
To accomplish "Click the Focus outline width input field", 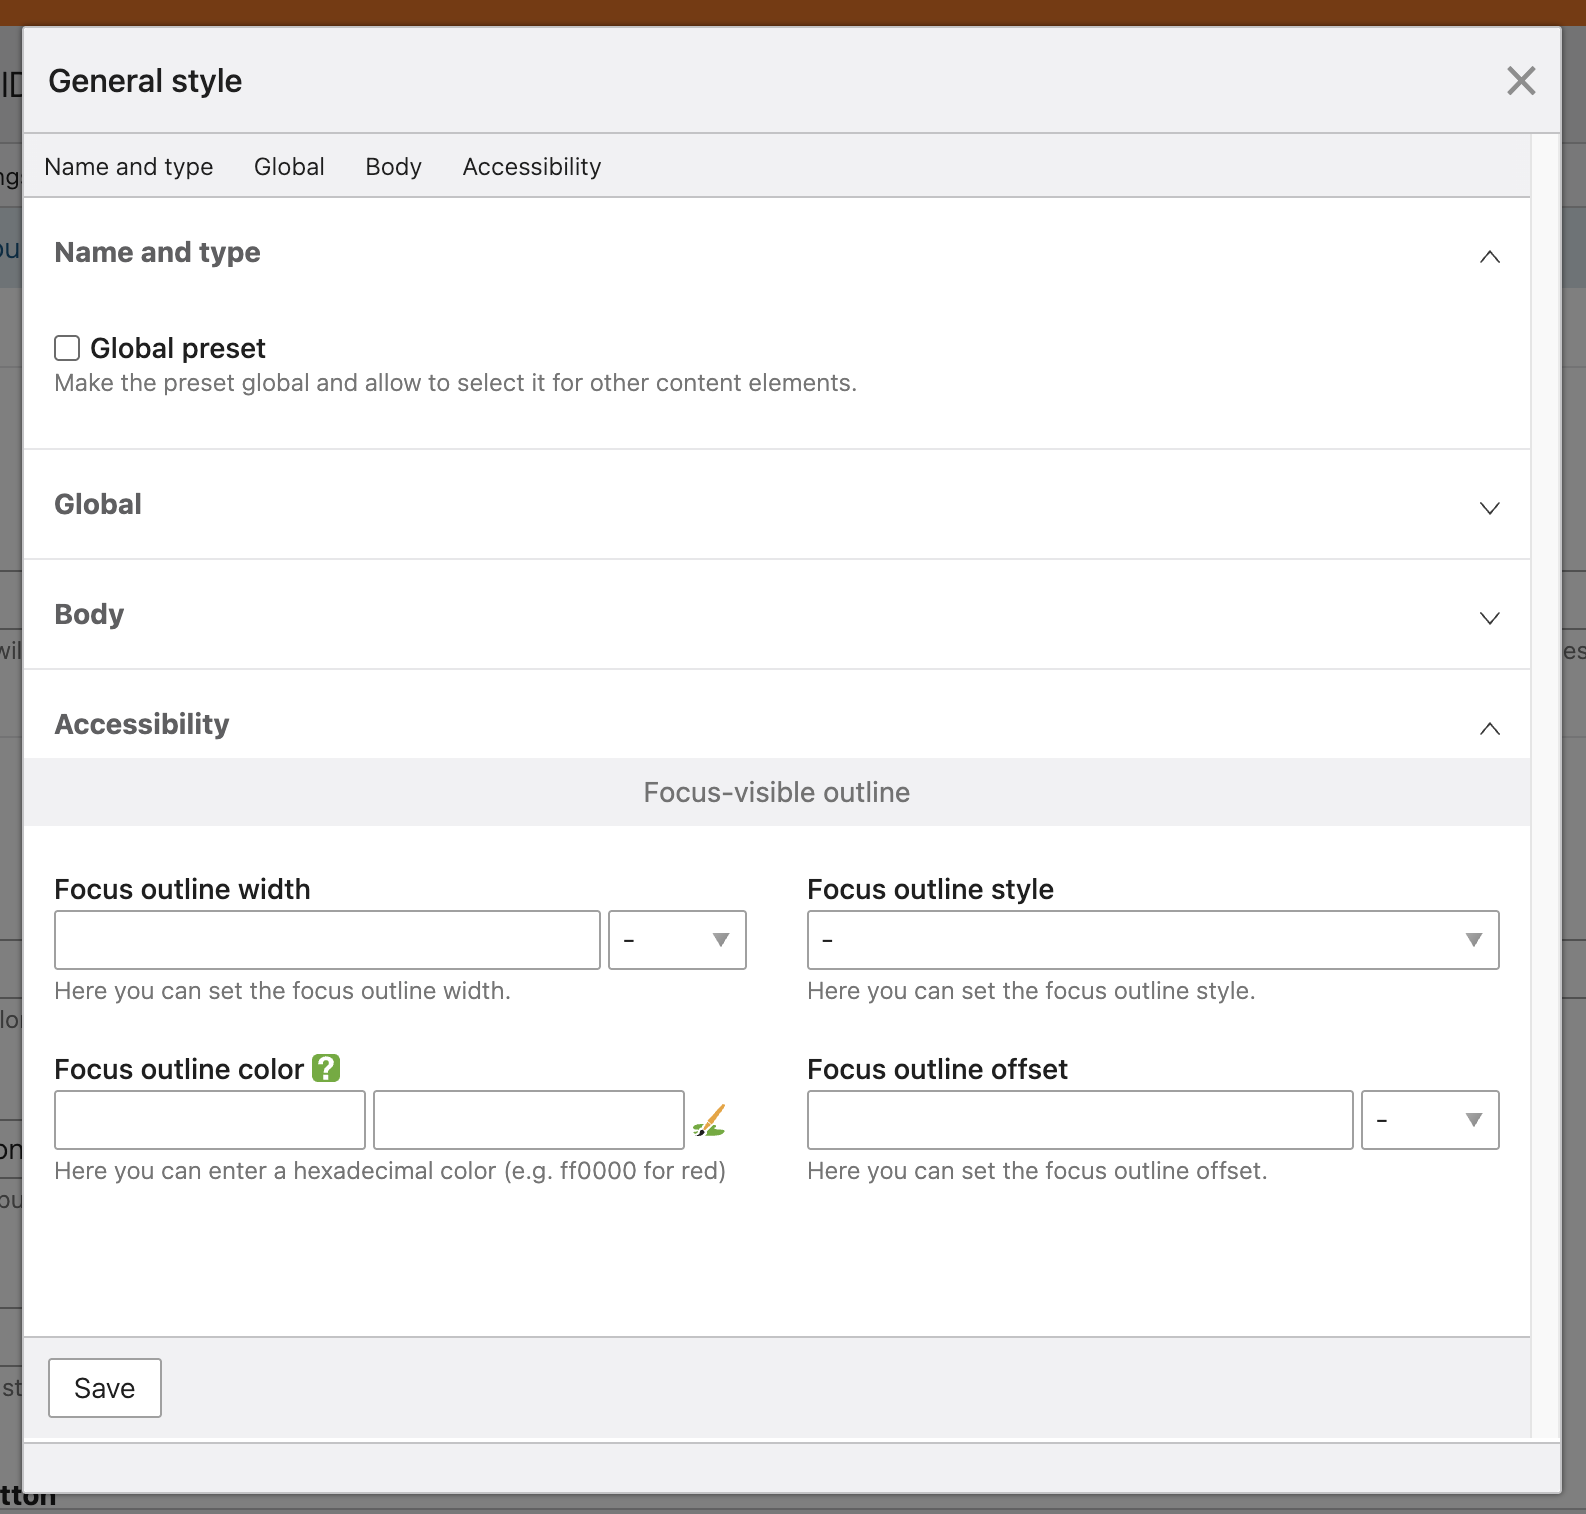I will tap(327, 940).
